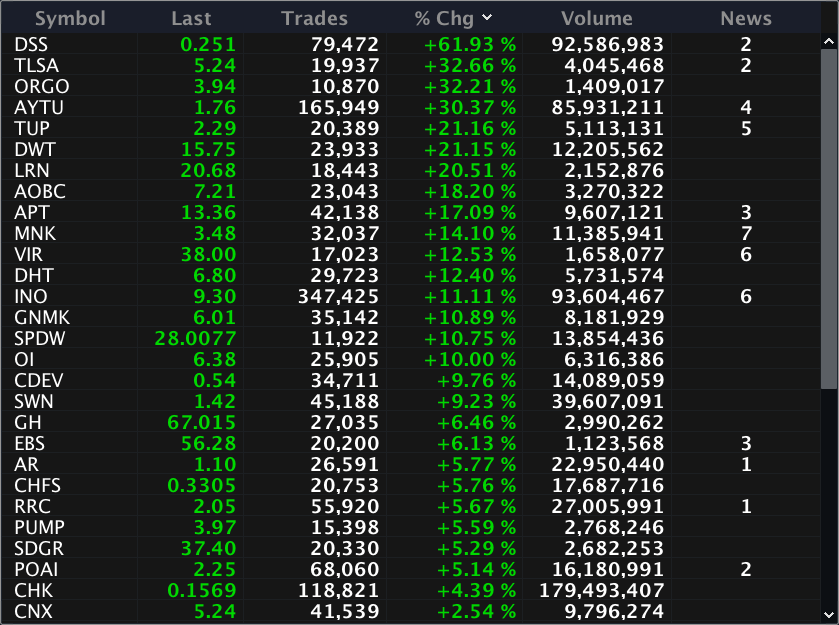Click GH last price 67.015
The height and width of the screenshot is (625, 839).
click(202, 422)
